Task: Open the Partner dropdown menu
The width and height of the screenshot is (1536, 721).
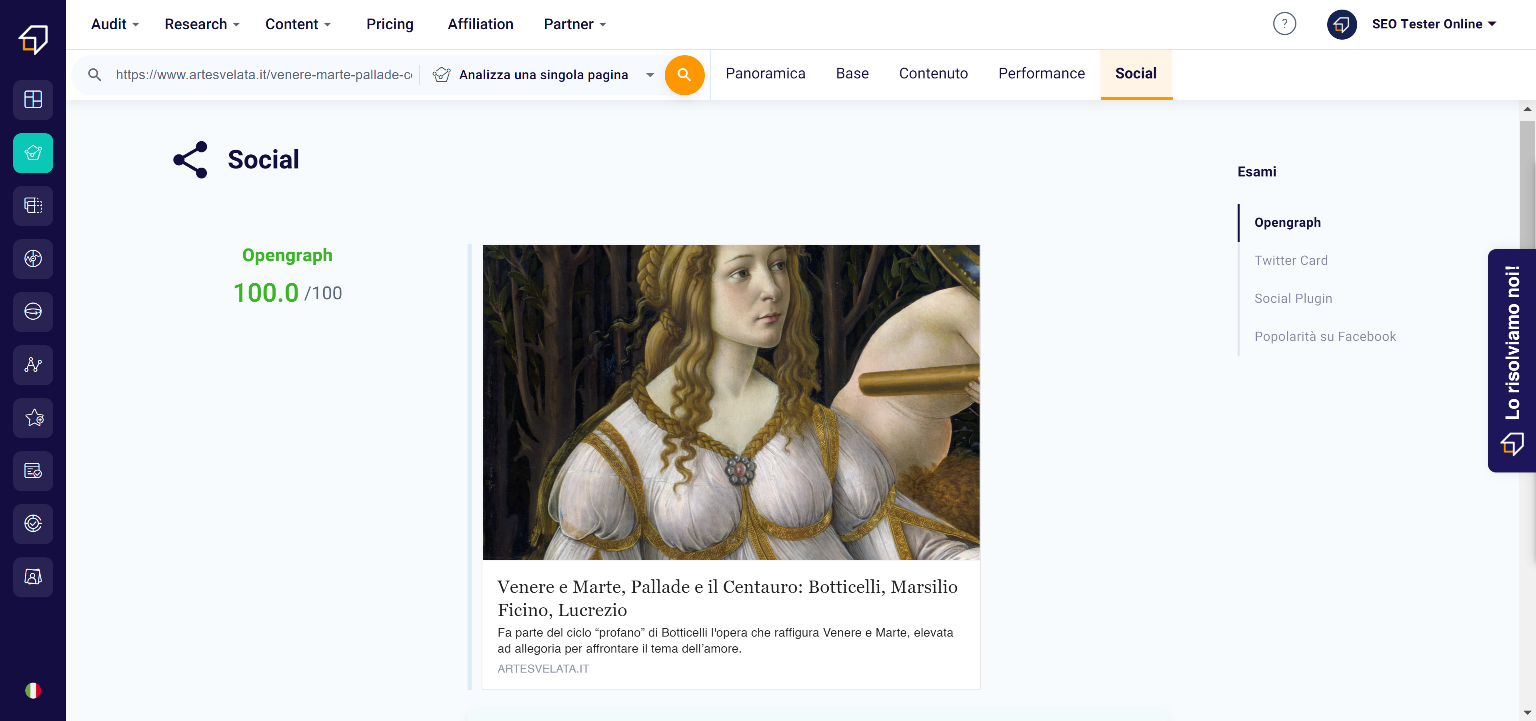Action: (575, 24)
